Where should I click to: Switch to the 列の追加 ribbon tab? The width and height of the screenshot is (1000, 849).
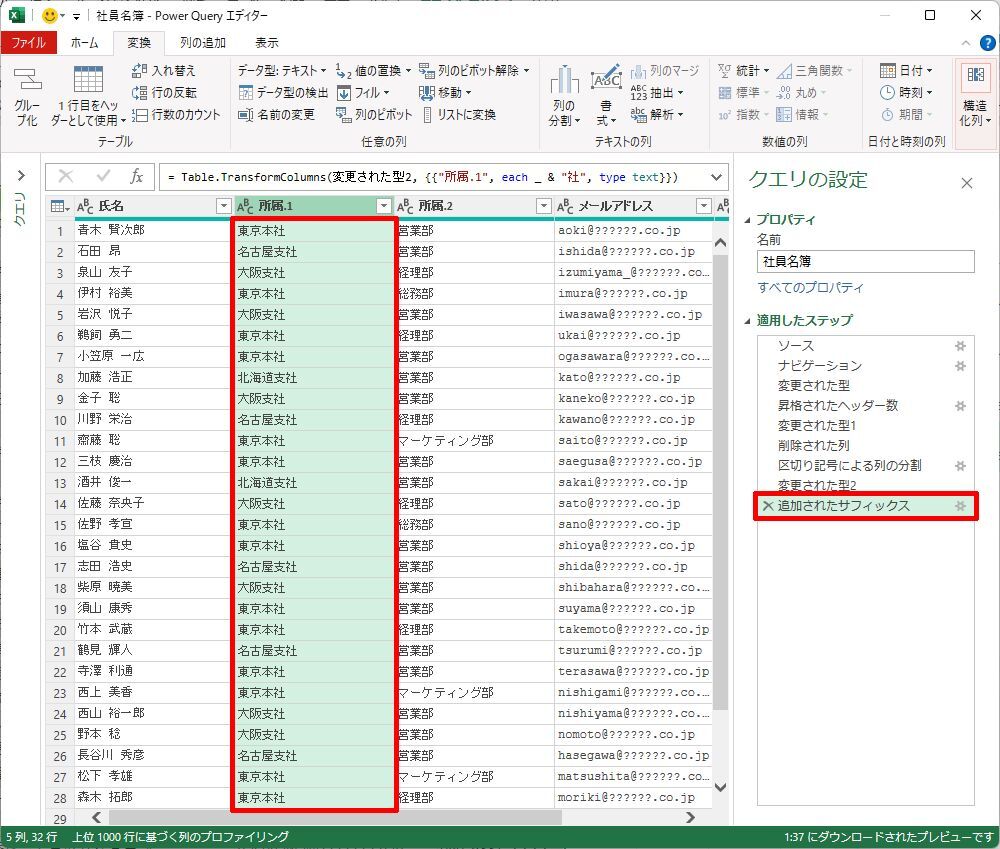(x=202, y=43)
